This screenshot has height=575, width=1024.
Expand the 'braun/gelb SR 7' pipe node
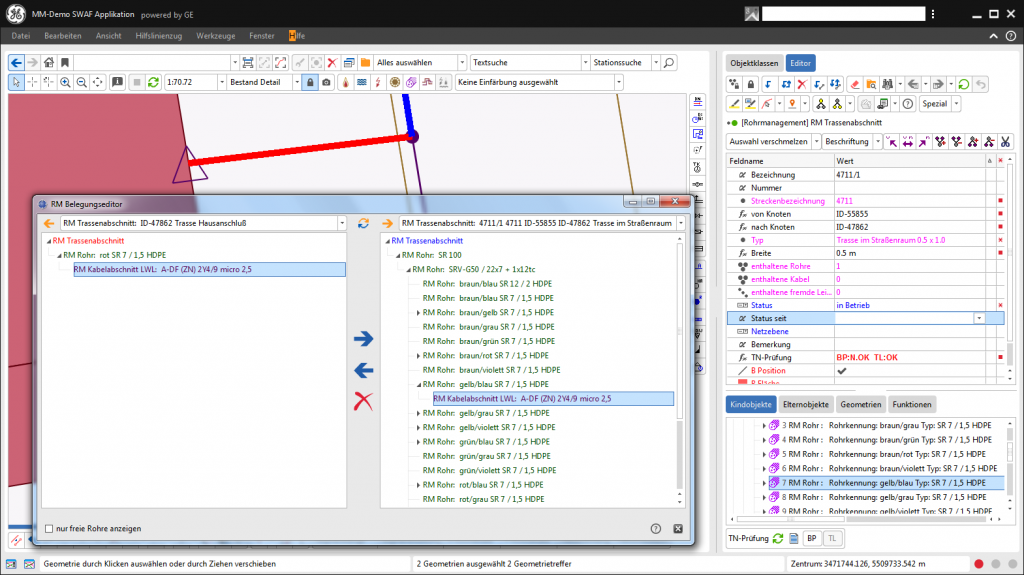[x=418, y=313]
